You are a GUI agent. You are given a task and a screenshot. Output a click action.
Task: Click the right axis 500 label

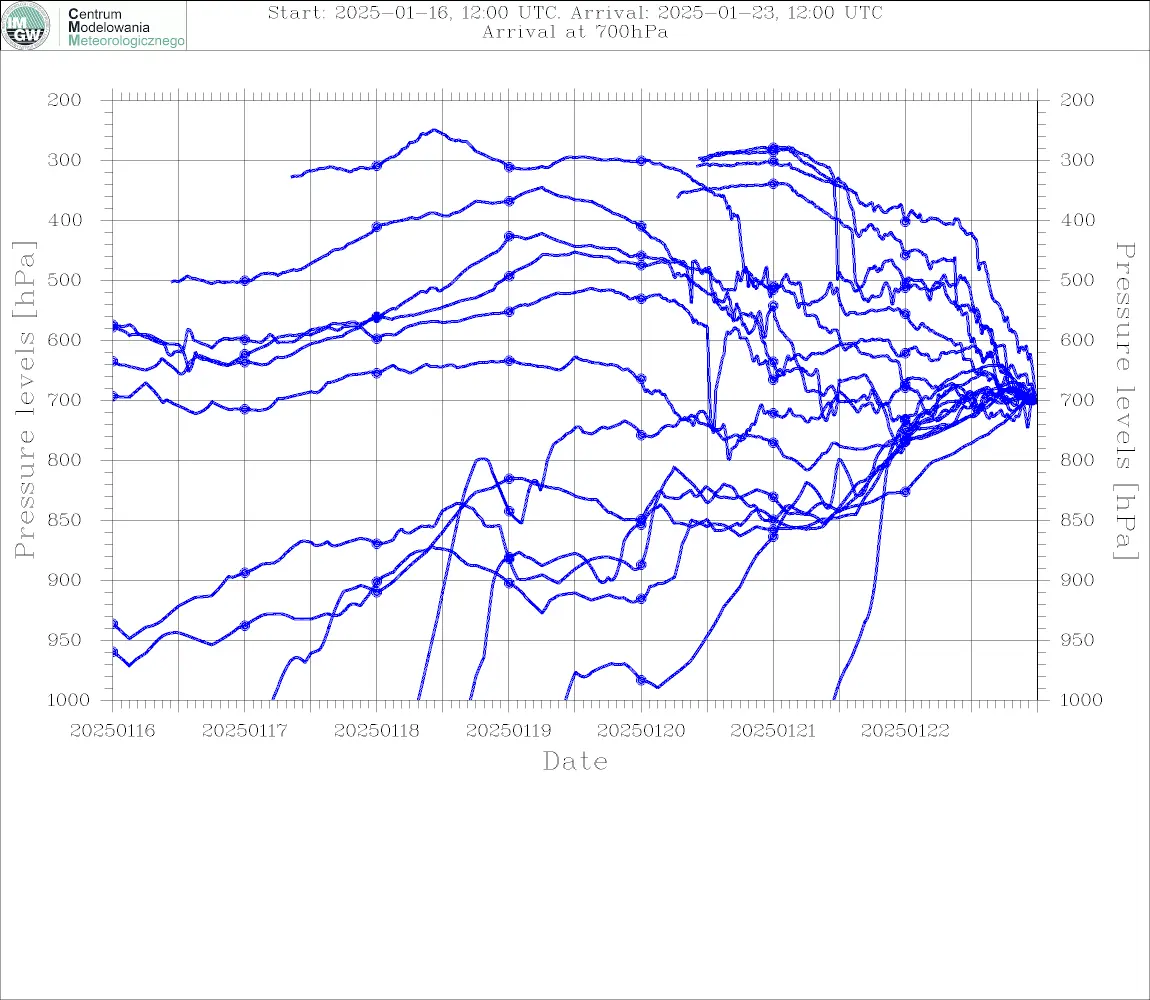pyautogui.click(x=1077, y=280)
